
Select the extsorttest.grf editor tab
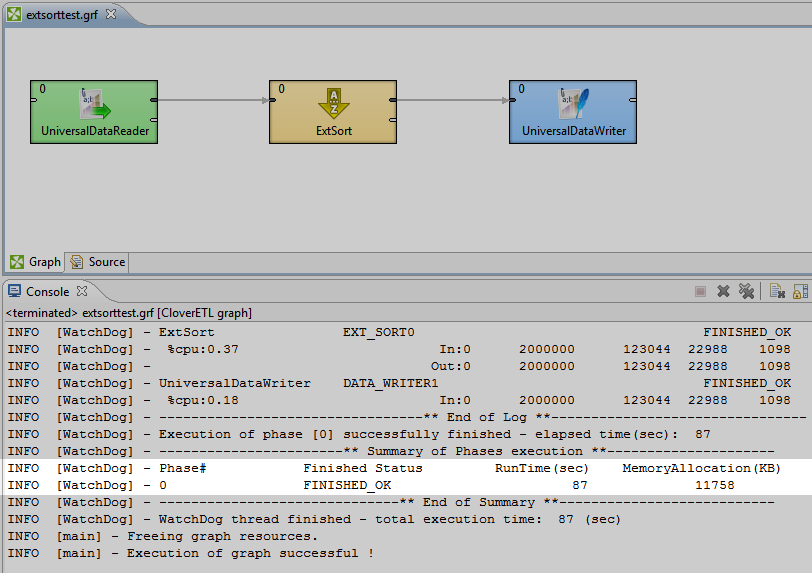(62, 15)
